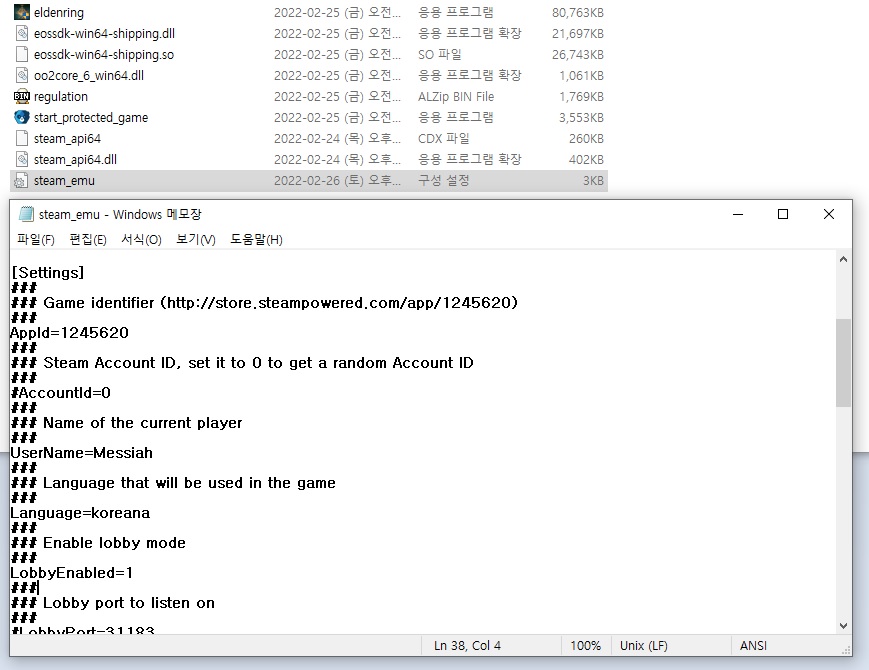The width and height of the screenshot is (869, 670).
Task: Click the start_protected_game application icon
Action: (x=22, y=117)
